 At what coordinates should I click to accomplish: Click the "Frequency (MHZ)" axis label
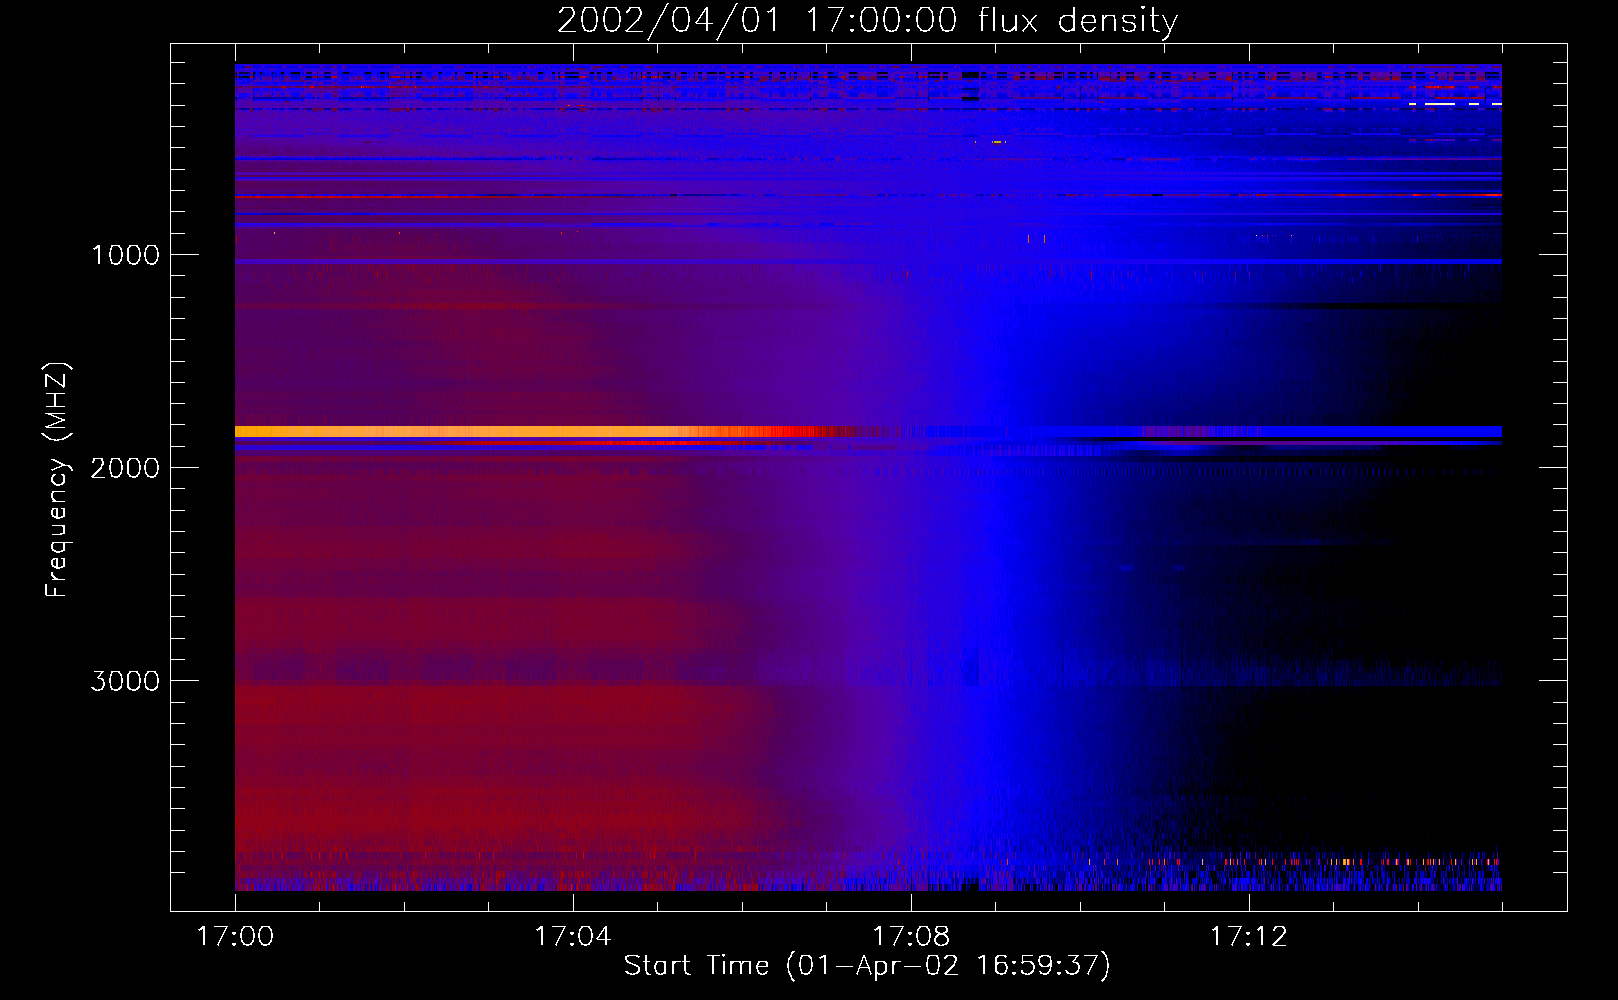pos(57,480)
